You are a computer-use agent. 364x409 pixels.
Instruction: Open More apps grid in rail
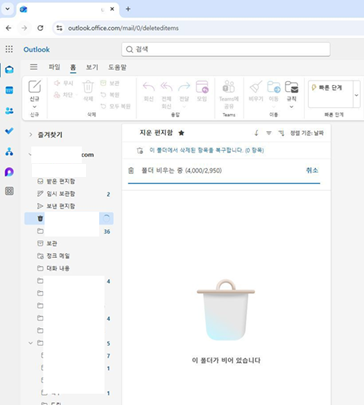coord(9,191)
